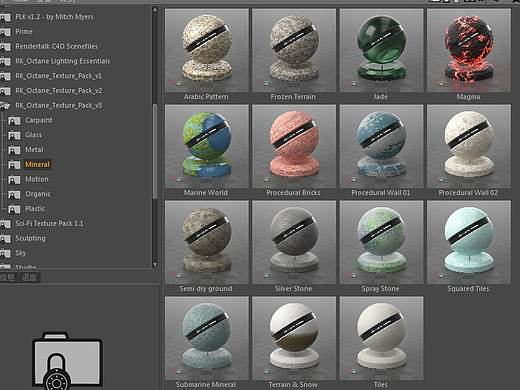Select the Marine World material thumbnail
The height and width of the screenshot is (390, 520).
click(207, 146)
